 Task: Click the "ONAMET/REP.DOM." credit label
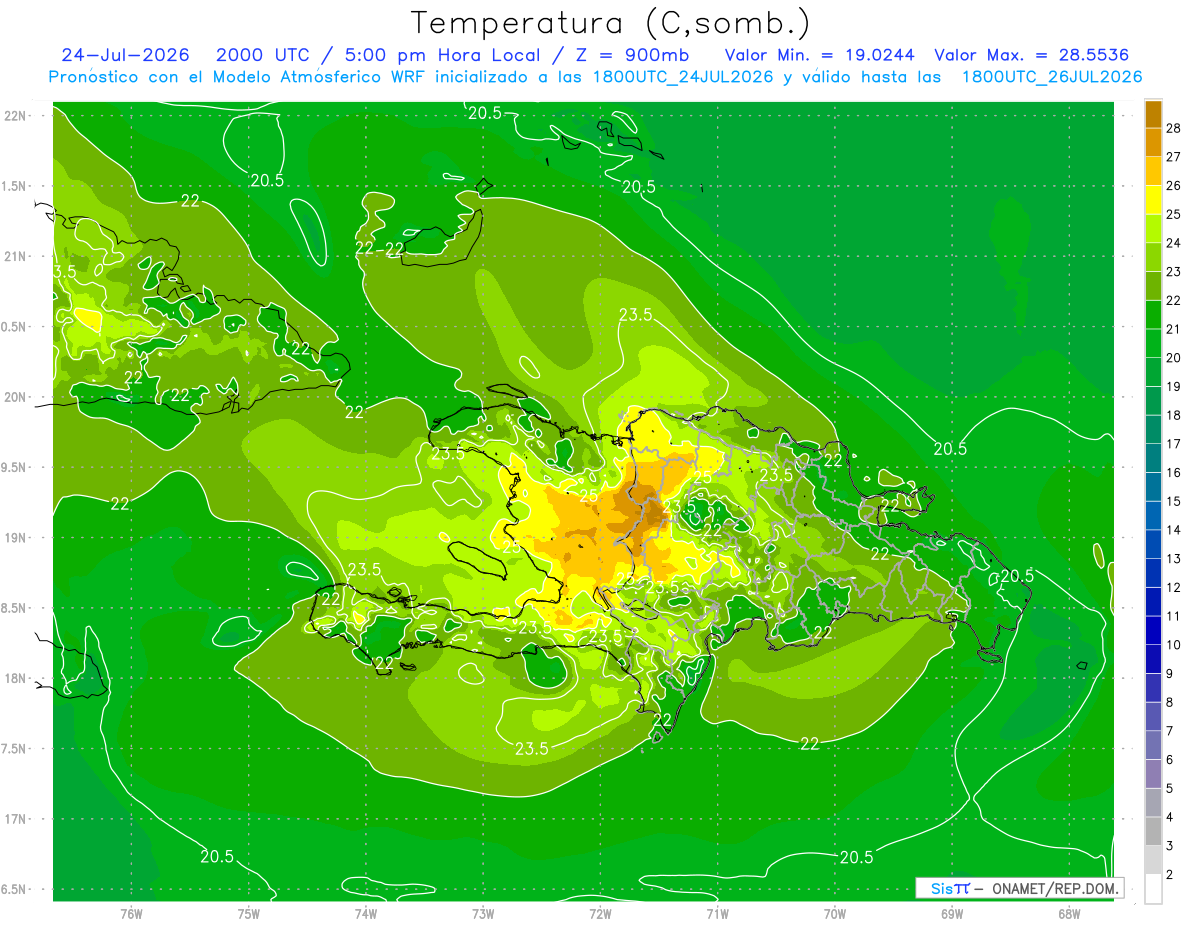coord(1055,888)
